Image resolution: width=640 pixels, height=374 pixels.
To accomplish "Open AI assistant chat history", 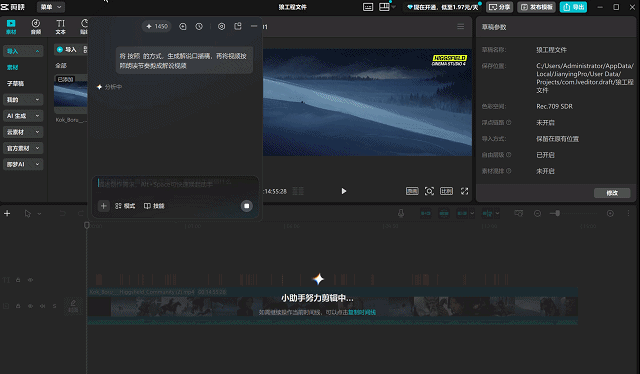I will click(x=199, y=27).
